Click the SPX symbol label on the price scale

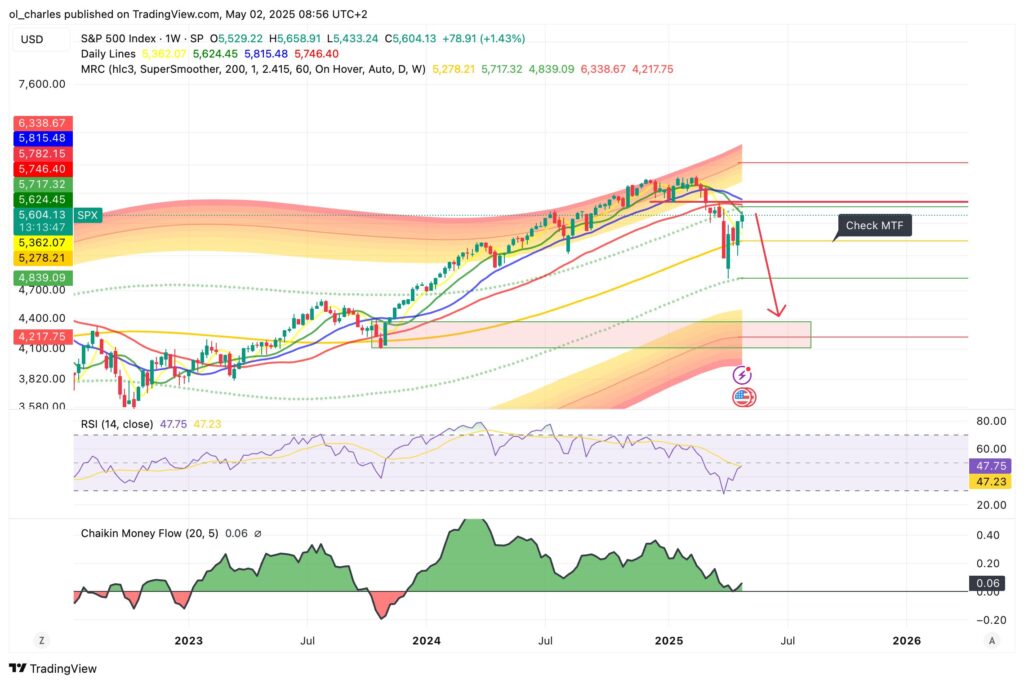87,214
